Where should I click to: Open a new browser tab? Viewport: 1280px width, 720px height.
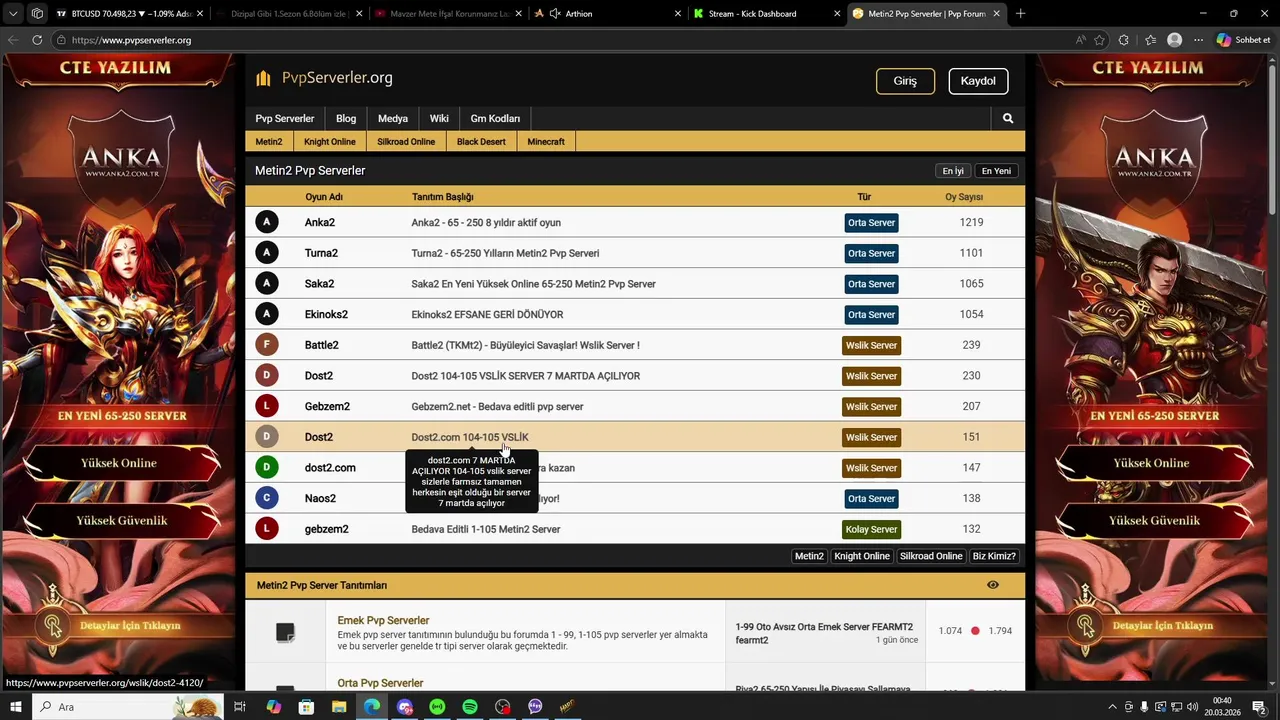pyautogui.click(x=1020, y=14)
